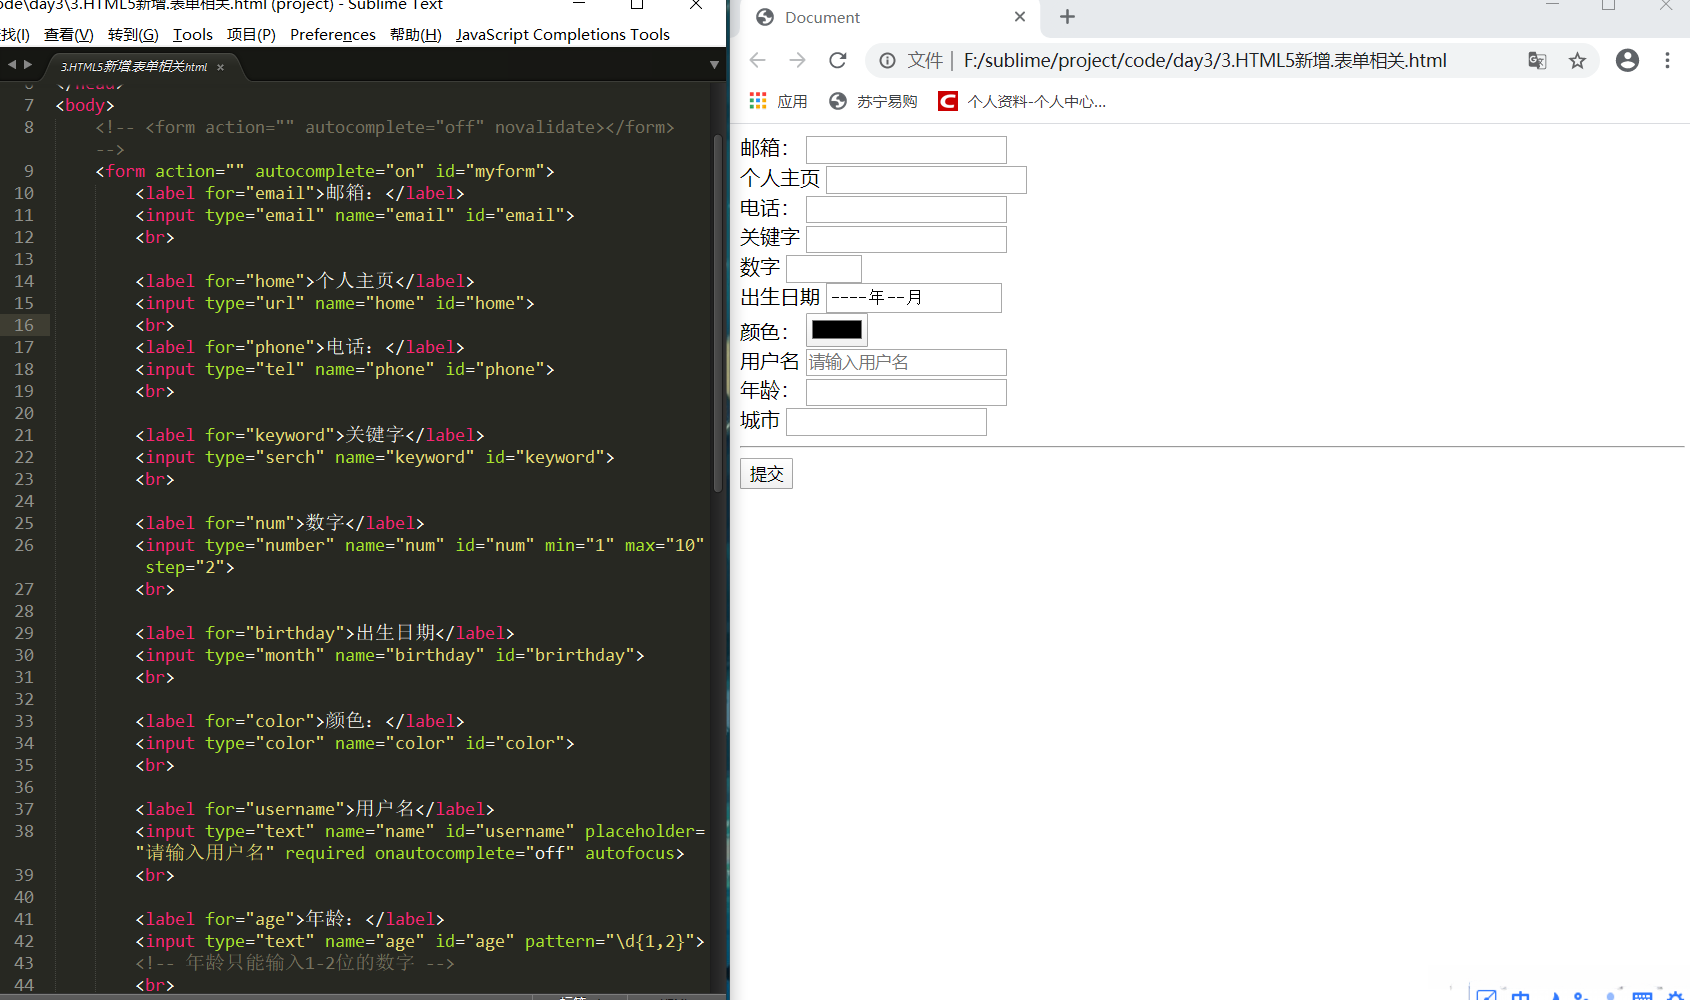Open 苏宁易购 bookmark
Screen dimensions: 1690x1000
coord(873,101)
